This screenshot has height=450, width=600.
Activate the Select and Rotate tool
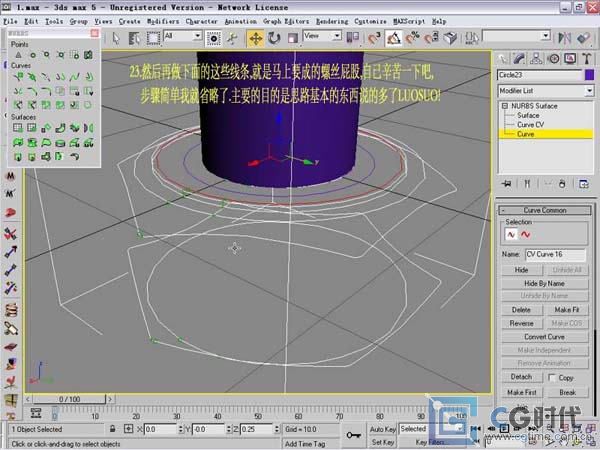tap(274, 38)
